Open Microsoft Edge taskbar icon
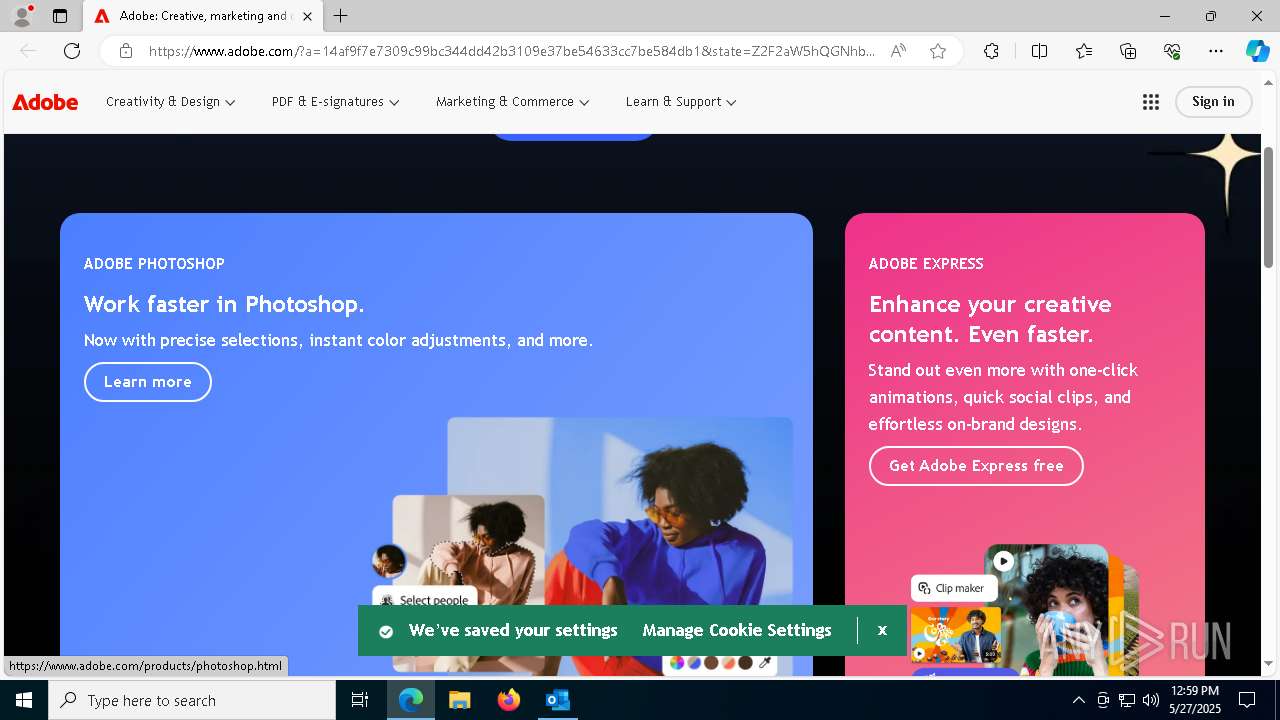The image size is (1280, 720). click(x=411, y=700)
